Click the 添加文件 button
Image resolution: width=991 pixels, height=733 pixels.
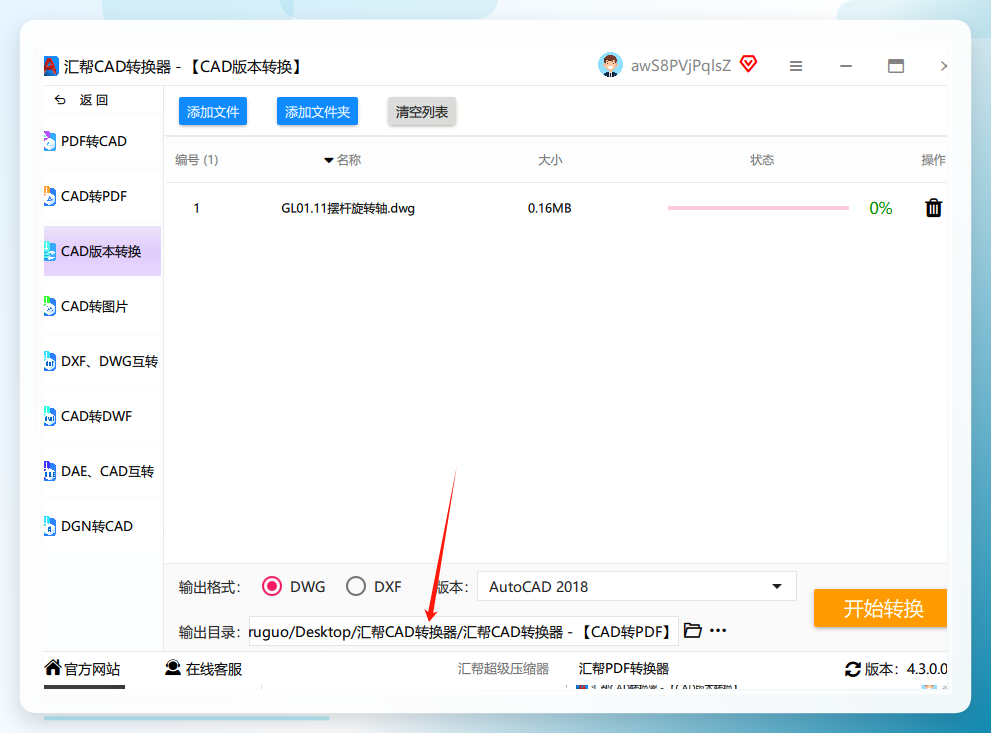[213, 112]
